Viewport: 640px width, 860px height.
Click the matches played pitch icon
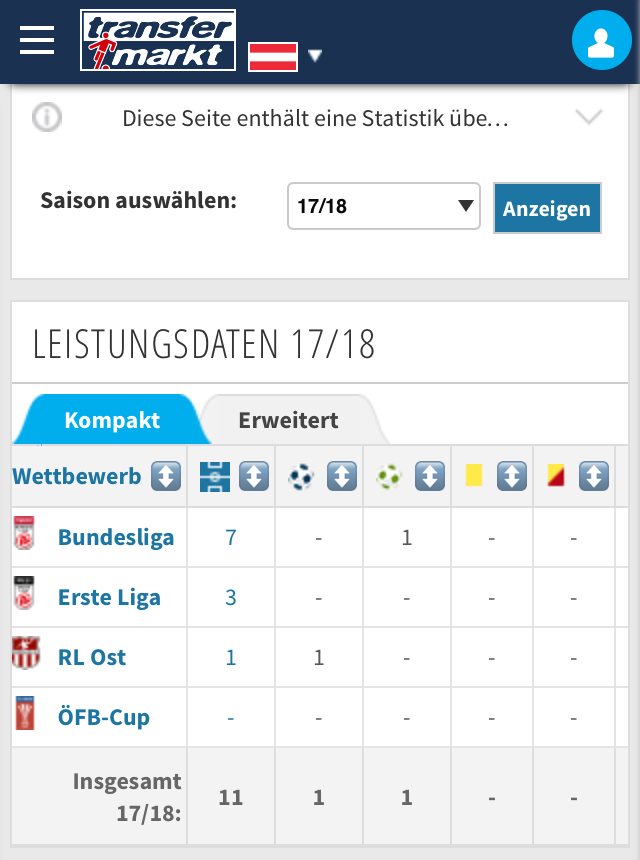[214, 476]
